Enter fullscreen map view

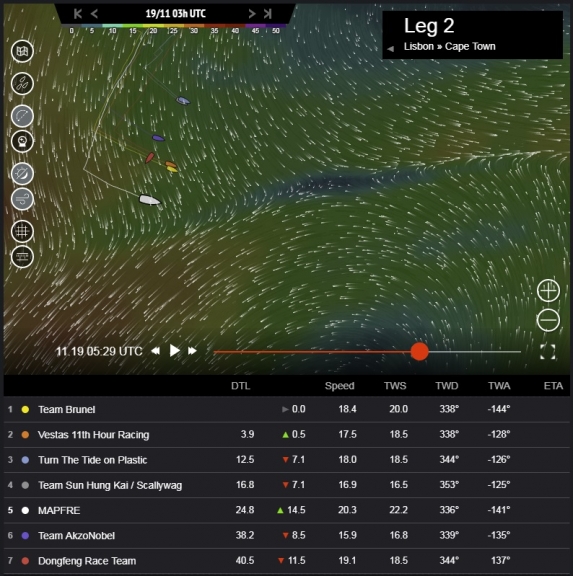[x=548, y=352]
